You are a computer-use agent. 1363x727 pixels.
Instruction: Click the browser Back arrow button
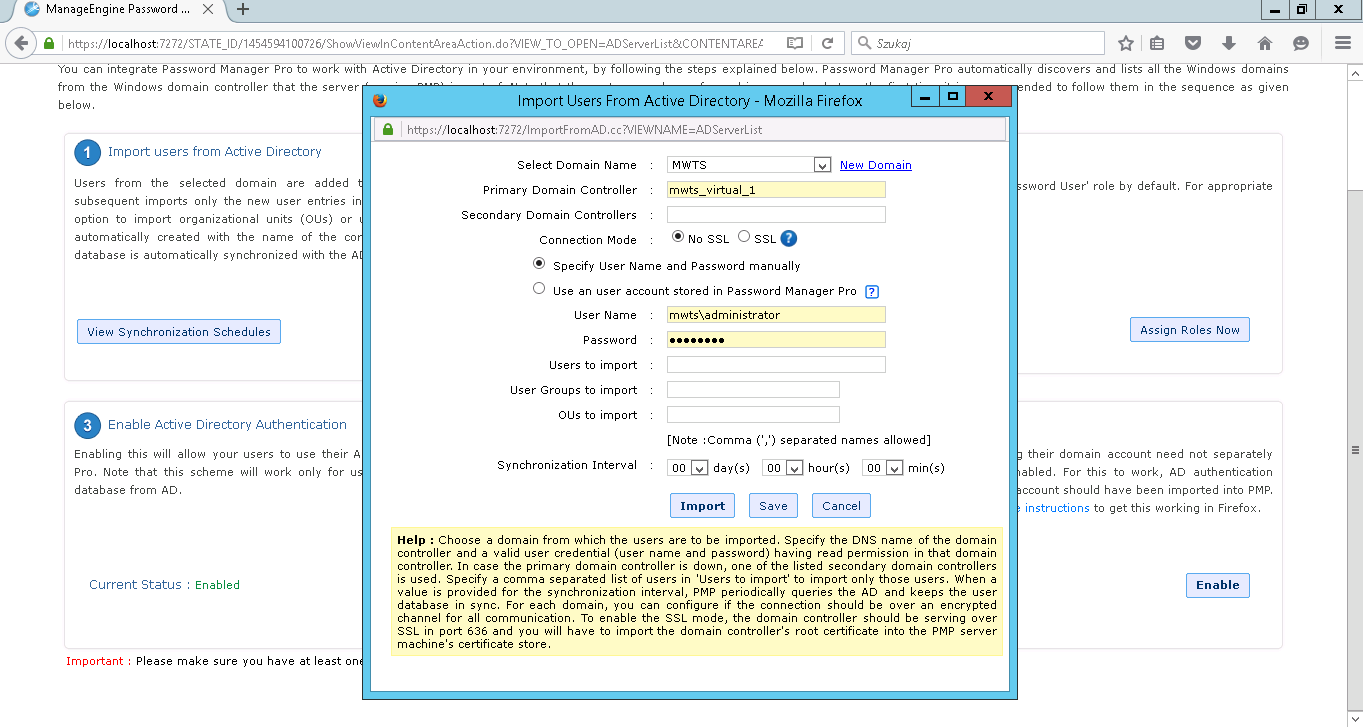(x=21, y=44)
